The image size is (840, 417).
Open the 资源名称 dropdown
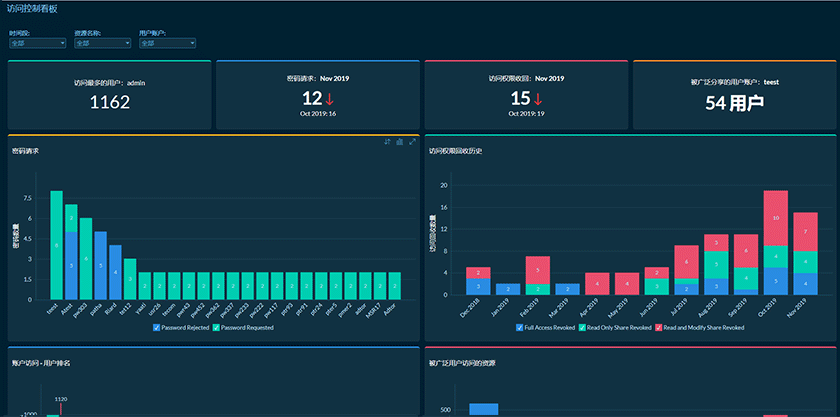102,43
